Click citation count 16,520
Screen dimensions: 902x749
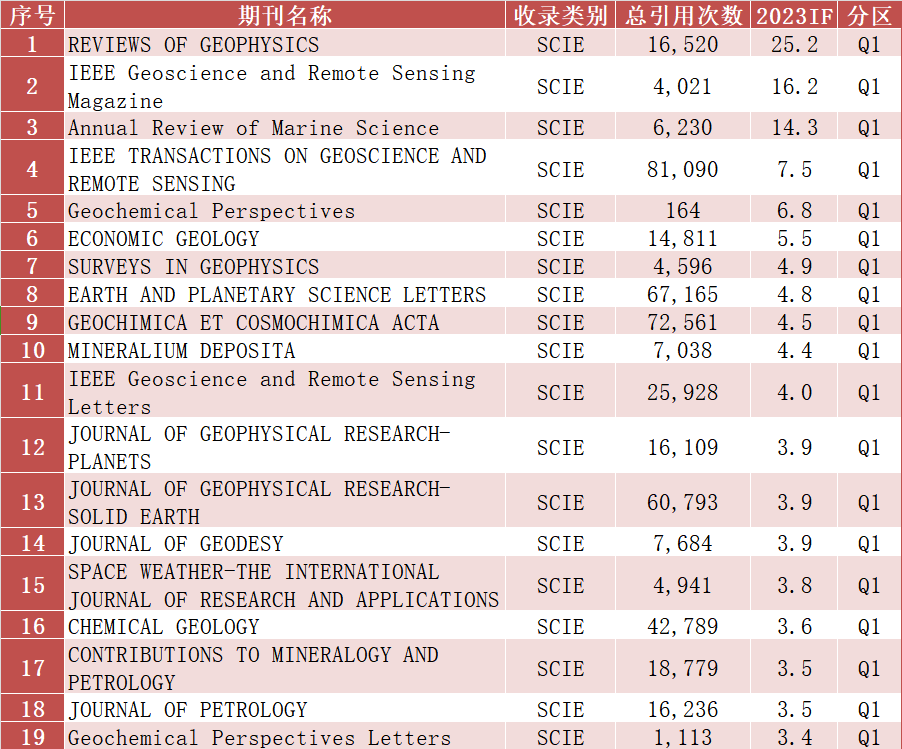pos(683,44)
